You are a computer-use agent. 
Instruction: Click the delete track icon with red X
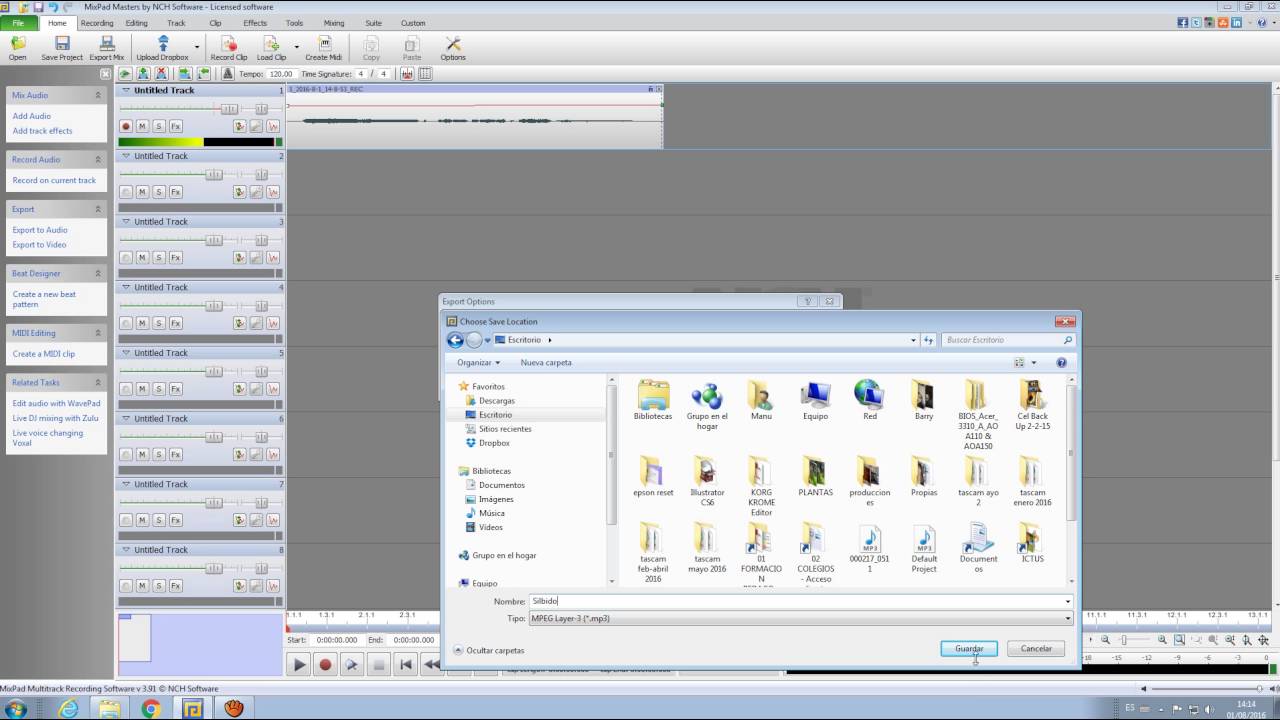(x=161, y=74)
